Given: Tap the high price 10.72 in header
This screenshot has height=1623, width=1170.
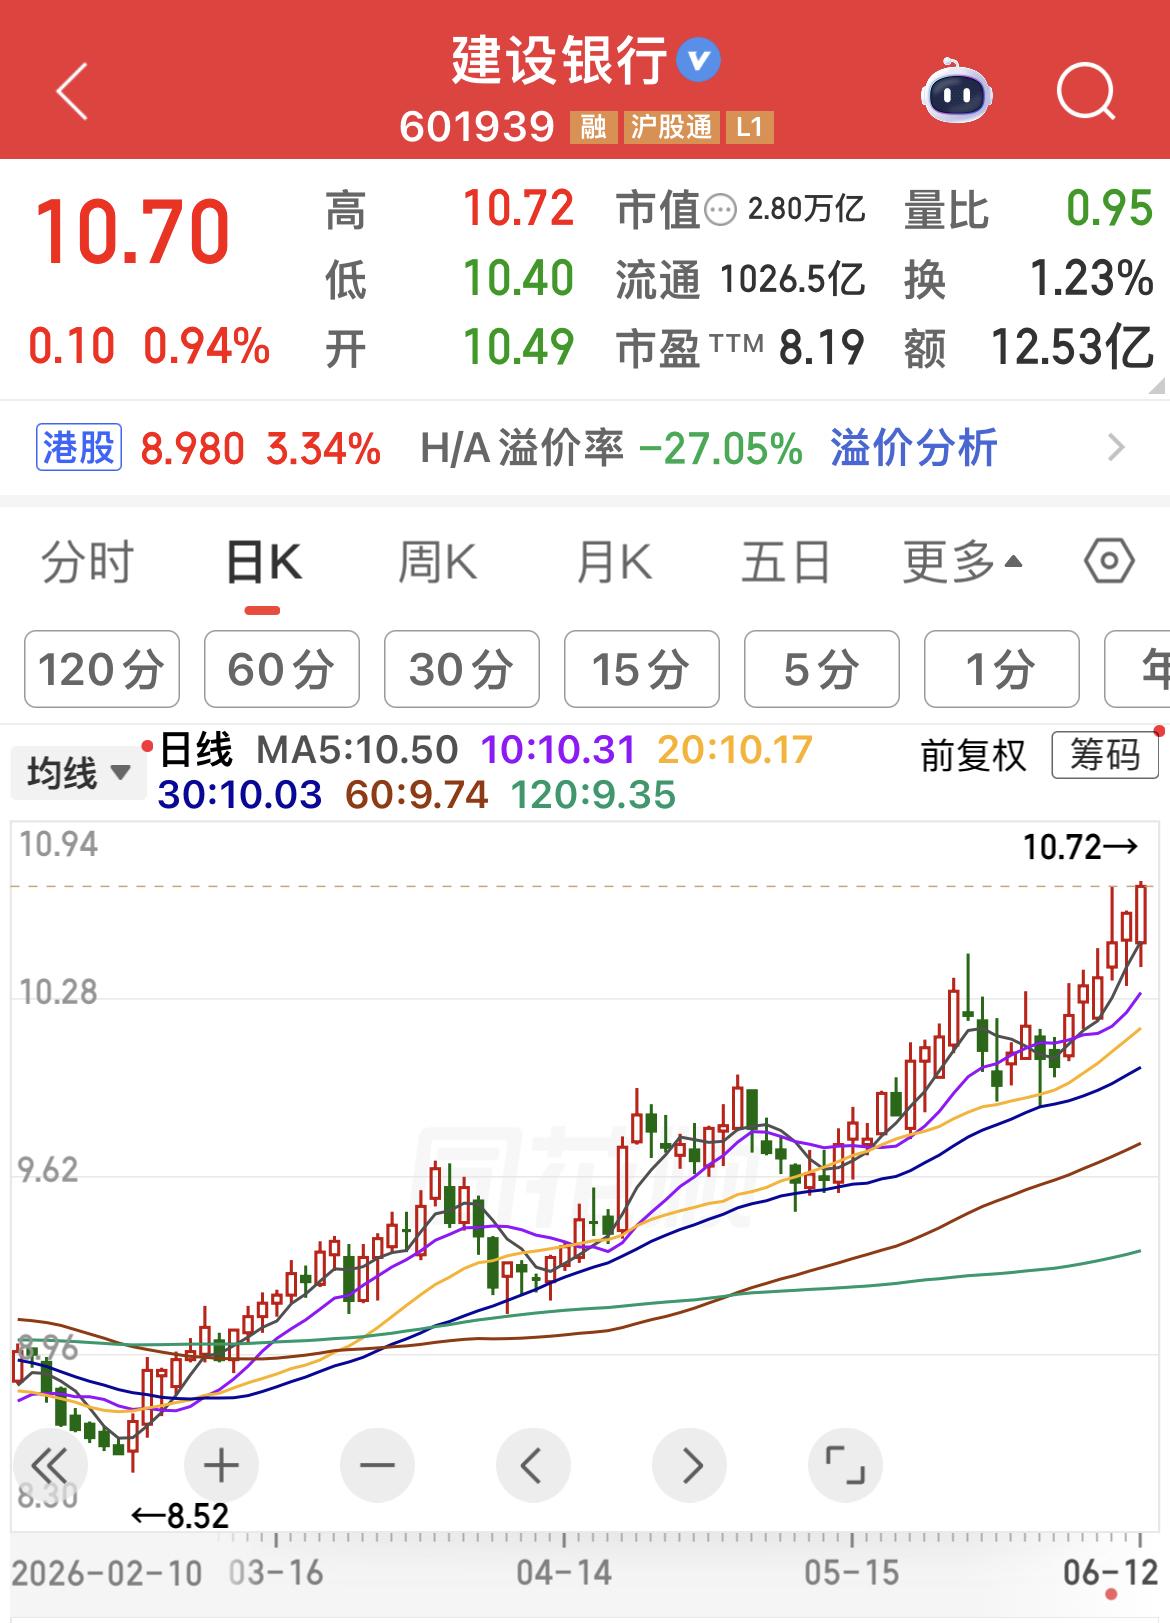Looking at the screenshot, I should pos(518,209).
